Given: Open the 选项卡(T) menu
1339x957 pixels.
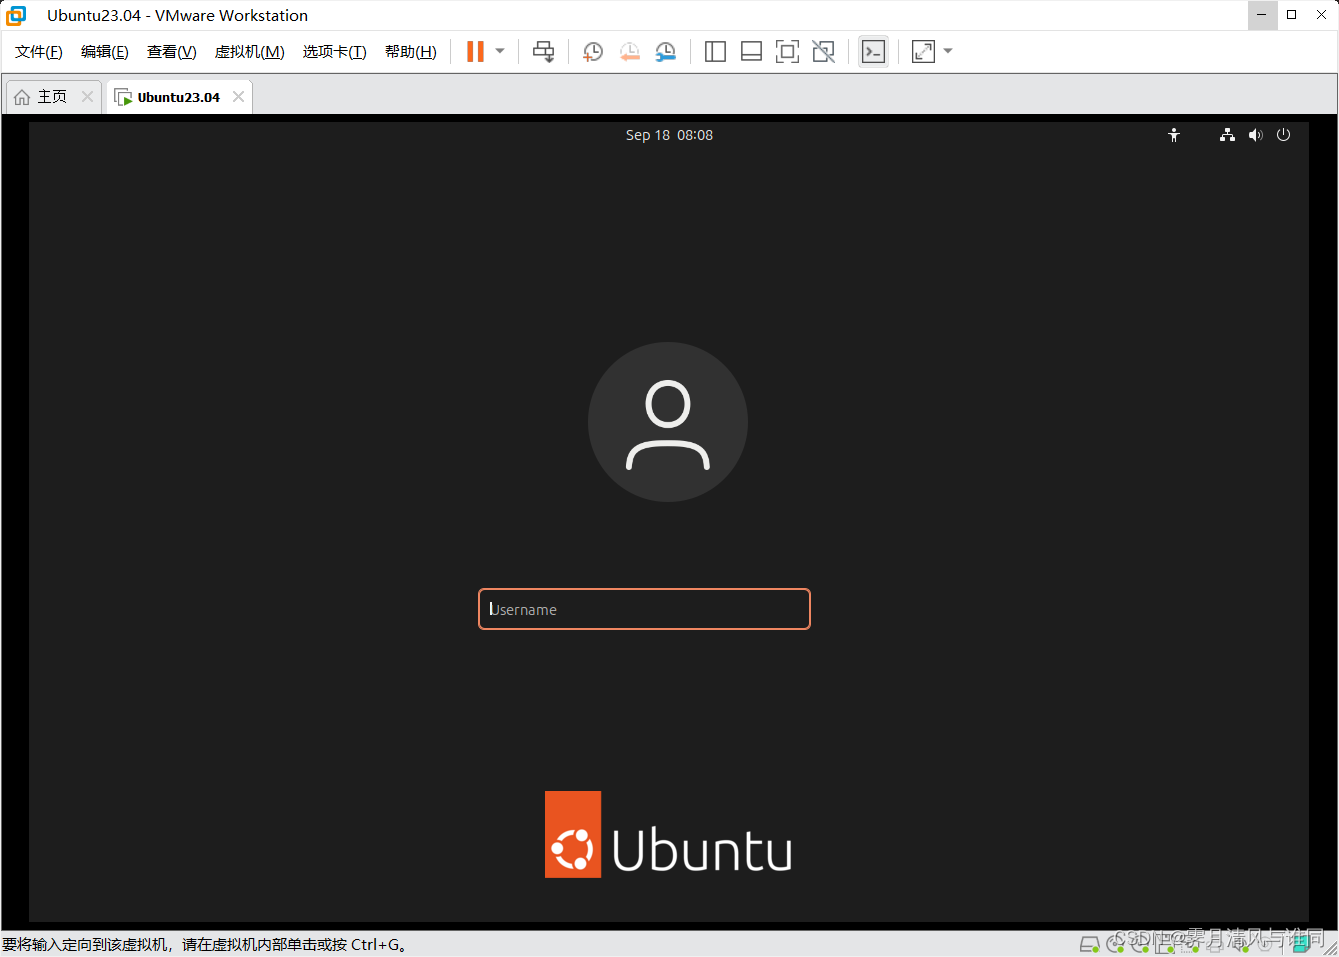Looking at the screenshot, I should (x=335, y=52).
